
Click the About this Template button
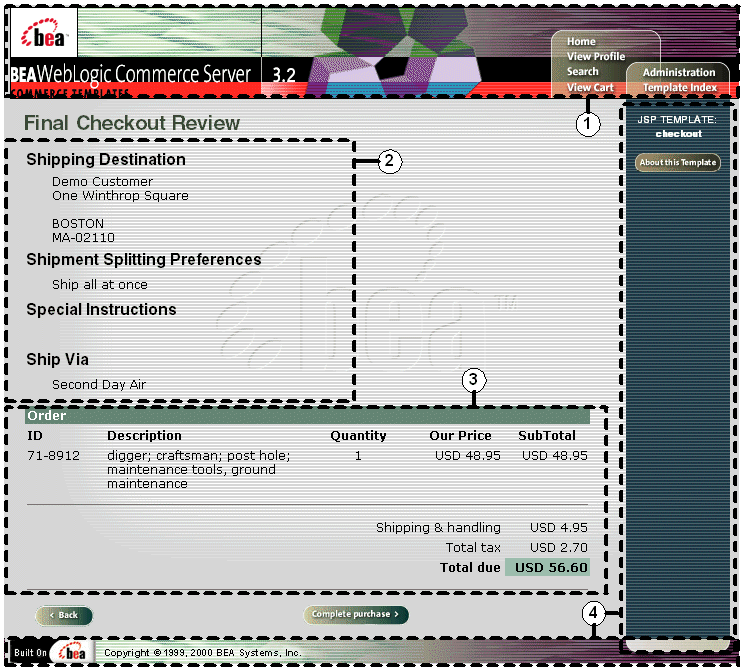[x=678, y=163]
